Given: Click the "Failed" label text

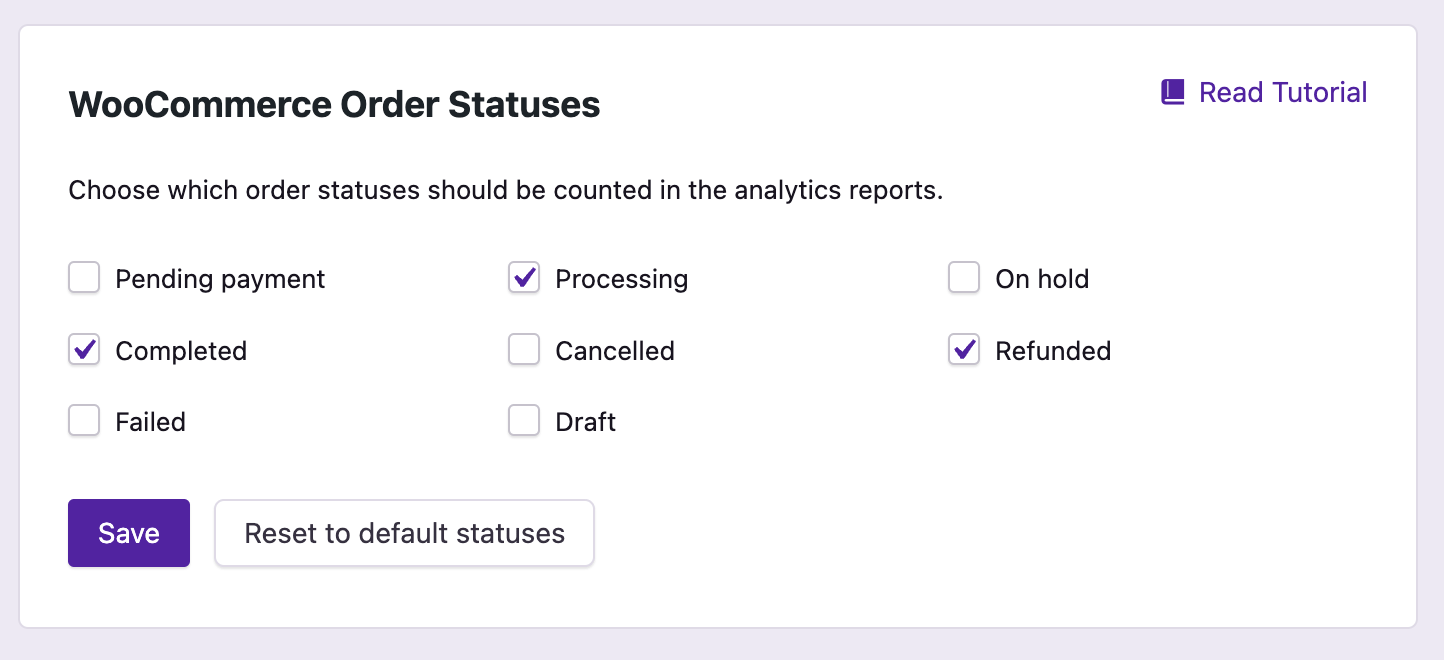Looking at the screenshot, I should pyautogui.click(x=151, y=422).
